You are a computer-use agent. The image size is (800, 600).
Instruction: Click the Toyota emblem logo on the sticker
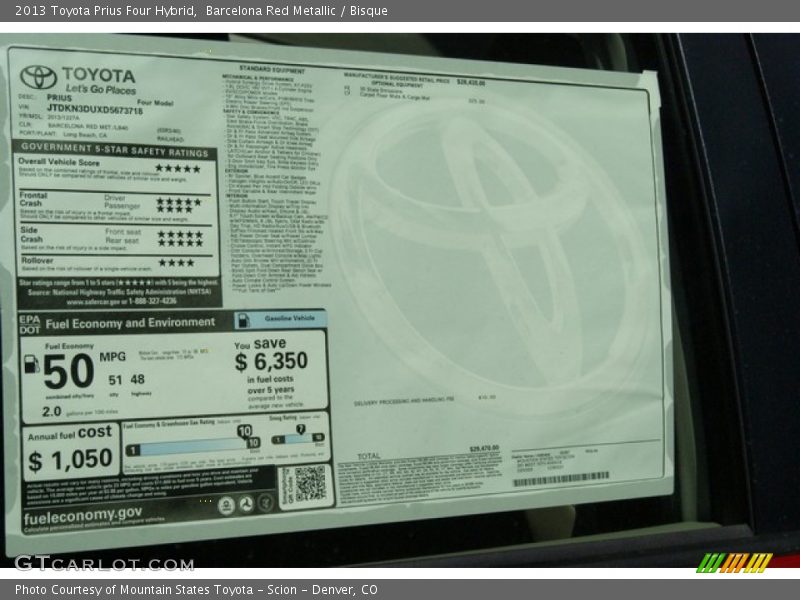[x=38, y=78]
